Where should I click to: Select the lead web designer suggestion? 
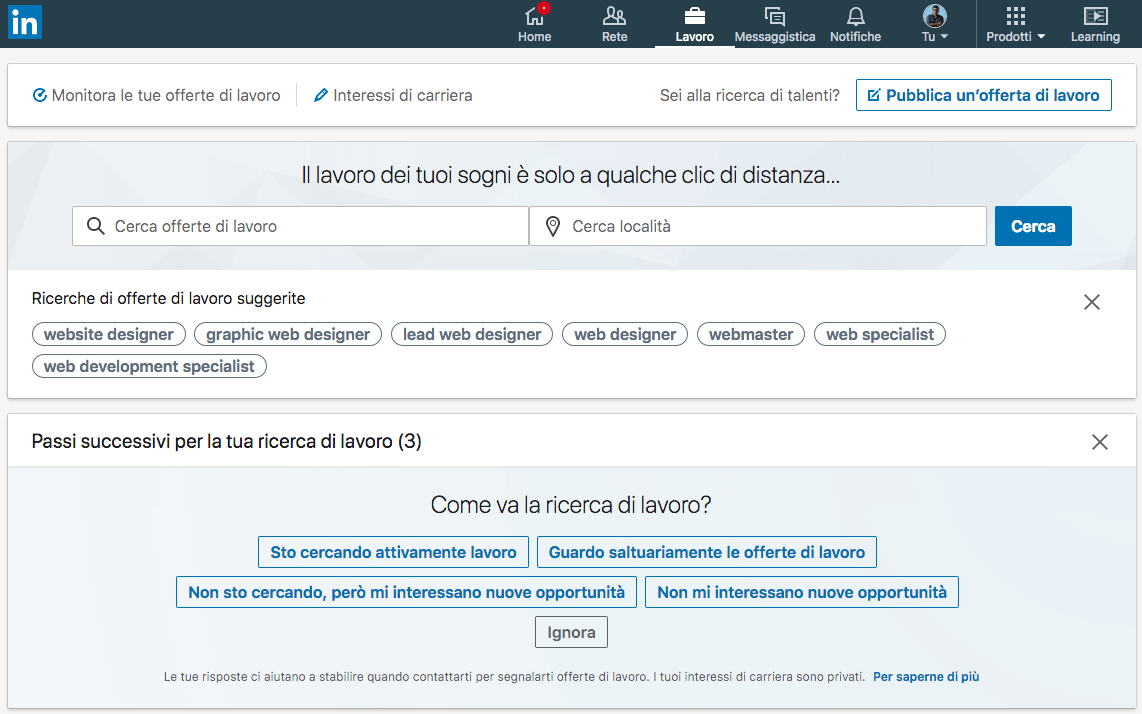point(472,334)
